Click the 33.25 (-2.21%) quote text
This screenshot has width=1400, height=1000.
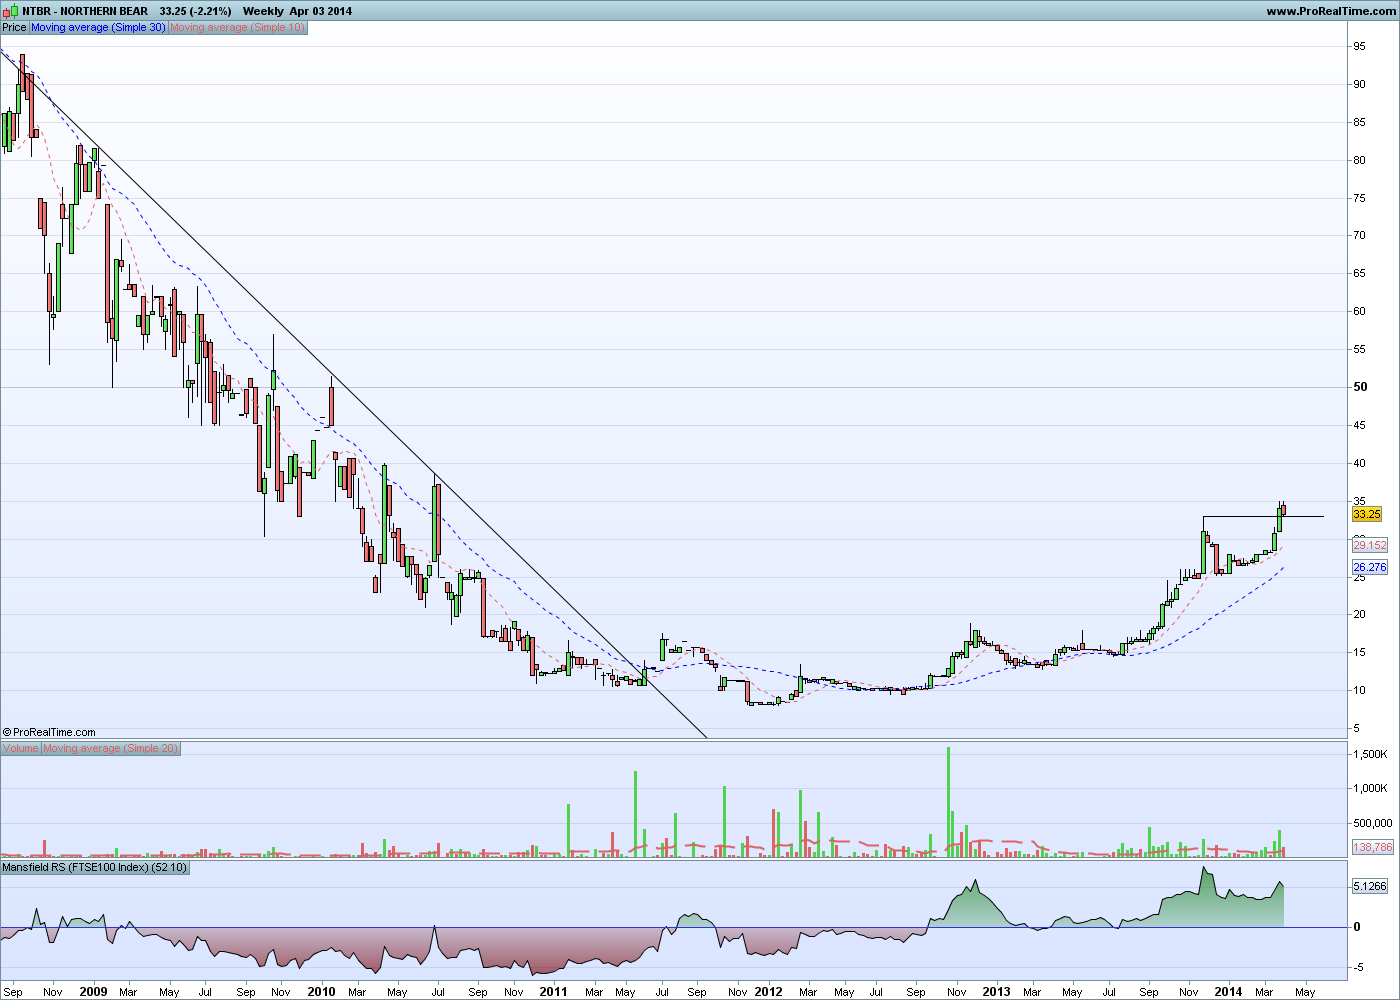[x=195, y=11]
